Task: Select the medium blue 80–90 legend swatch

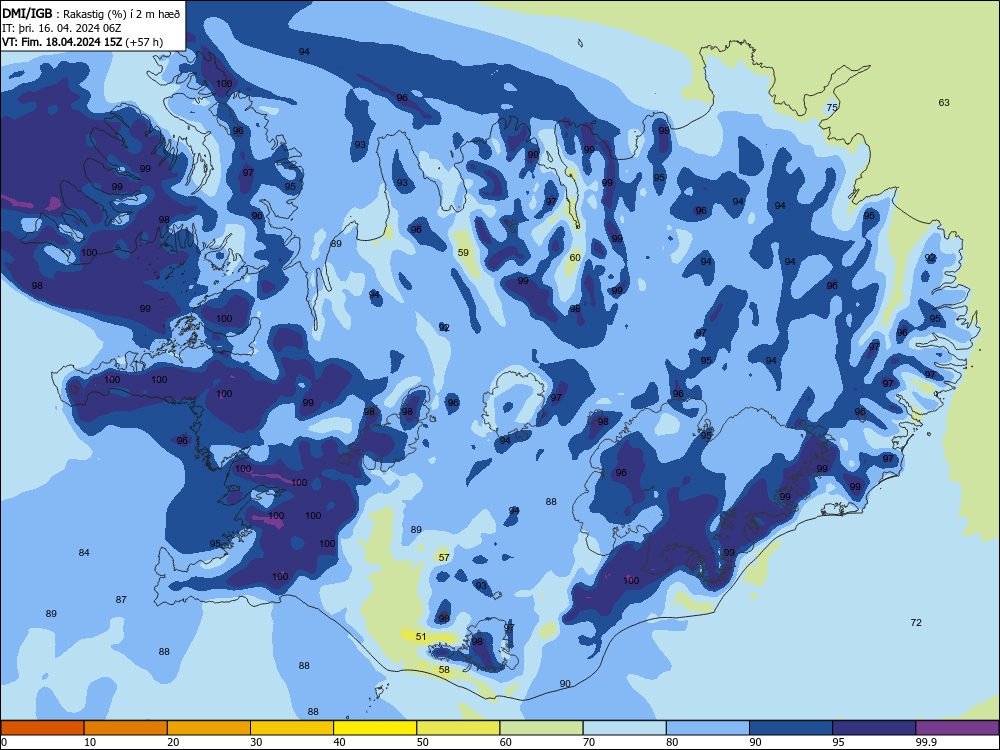Action: click(x=708, y=728)
